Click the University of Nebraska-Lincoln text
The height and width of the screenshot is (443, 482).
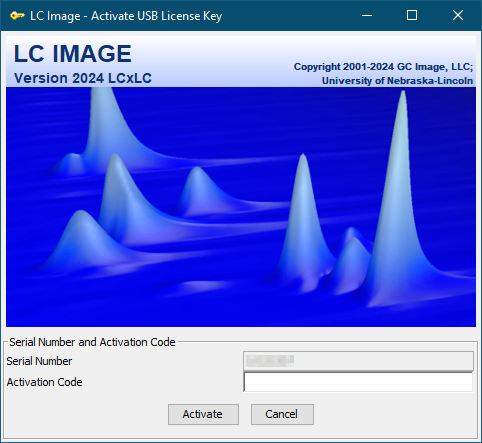point(397,81)
